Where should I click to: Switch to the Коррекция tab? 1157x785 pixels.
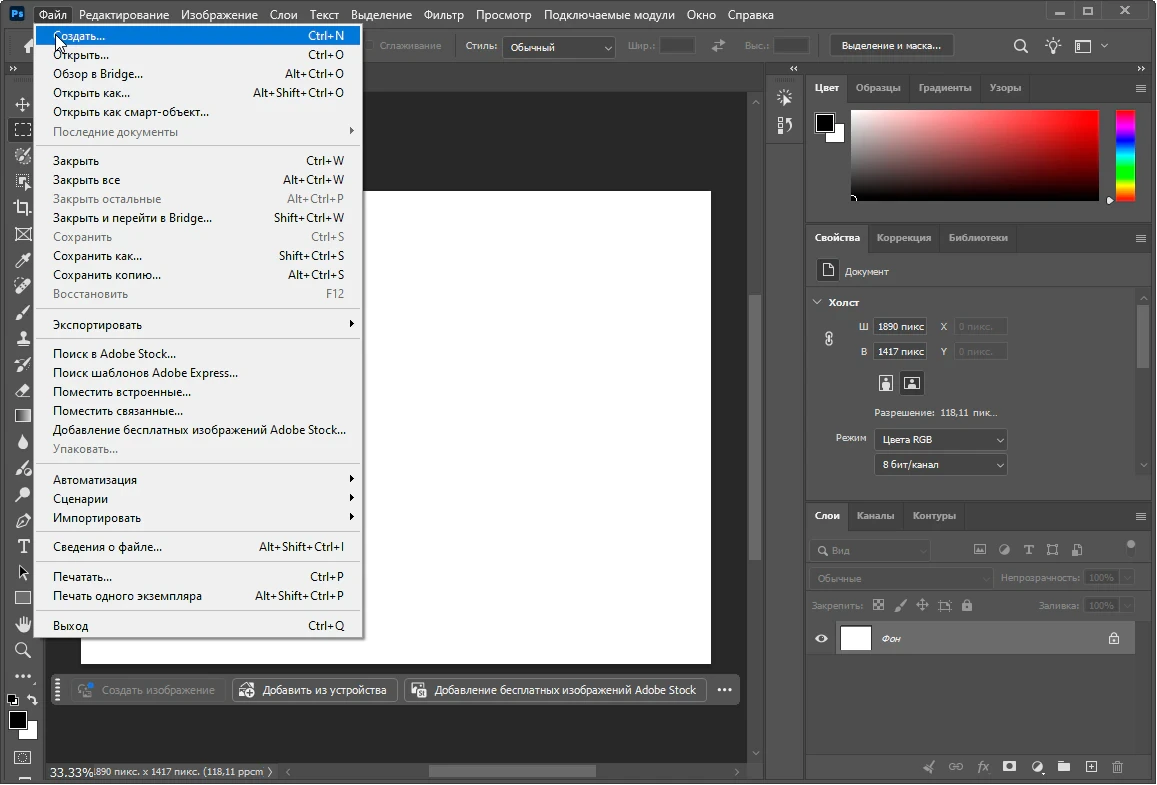[904, 238]
